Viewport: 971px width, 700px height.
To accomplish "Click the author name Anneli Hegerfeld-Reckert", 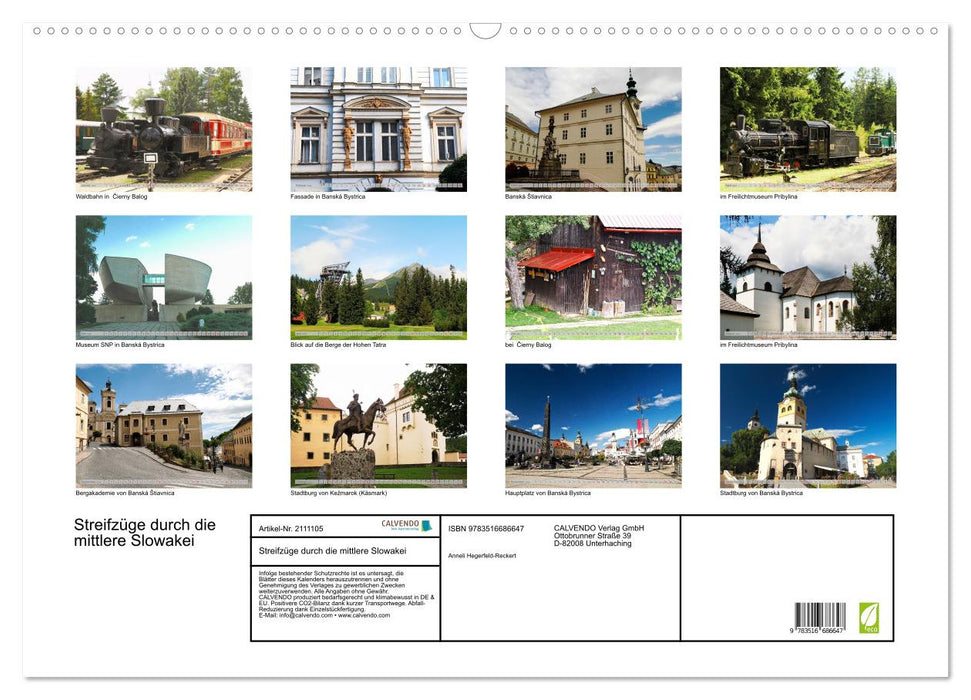I will click(482, 555).
